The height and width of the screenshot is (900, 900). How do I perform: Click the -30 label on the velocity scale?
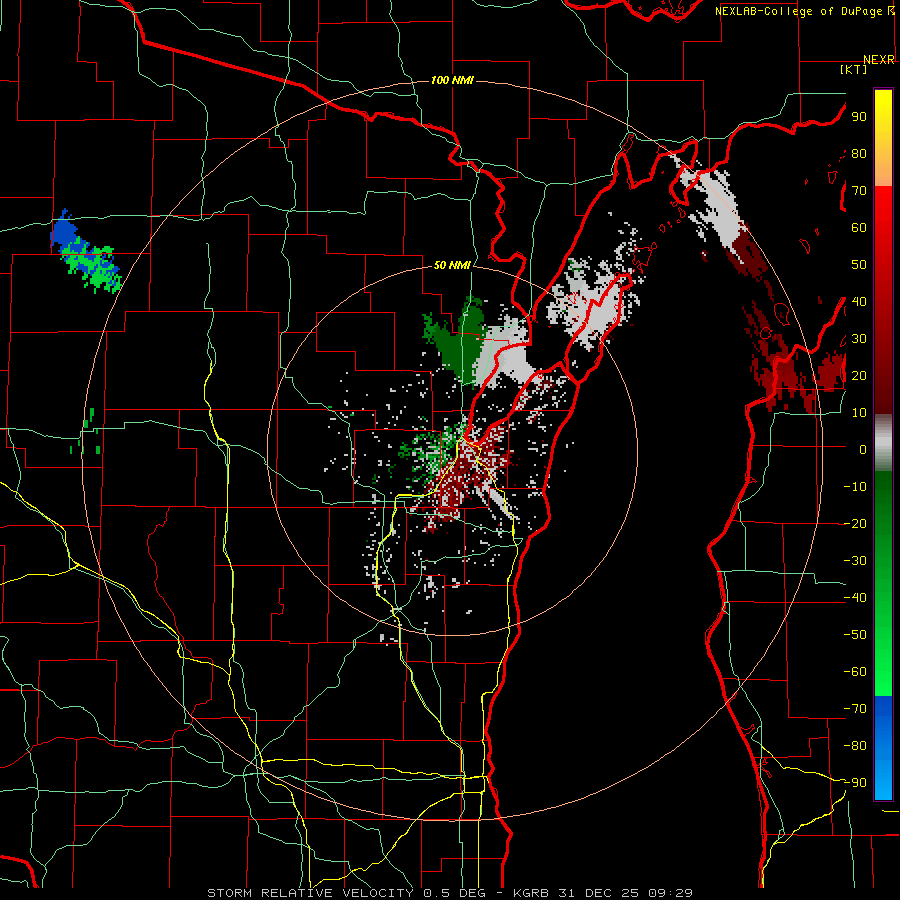[x=855, y=561]
